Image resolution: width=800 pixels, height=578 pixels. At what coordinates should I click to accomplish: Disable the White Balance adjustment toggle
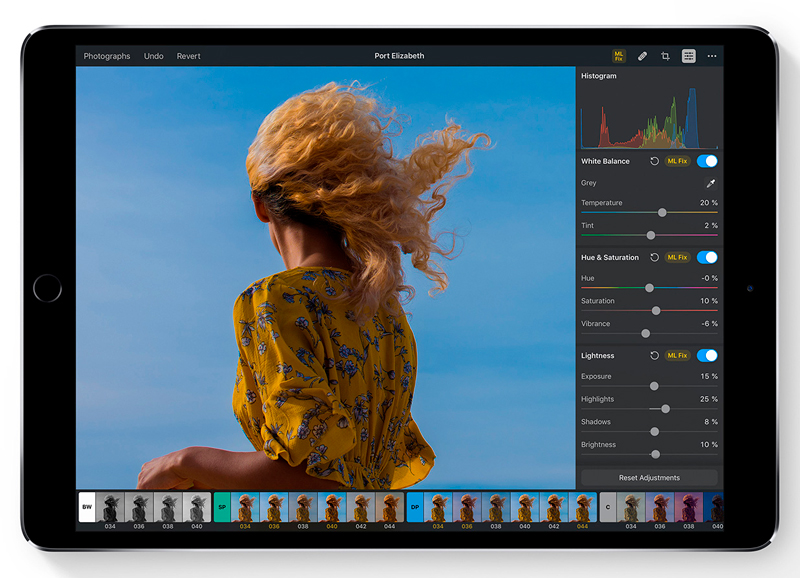coord(706,161)
